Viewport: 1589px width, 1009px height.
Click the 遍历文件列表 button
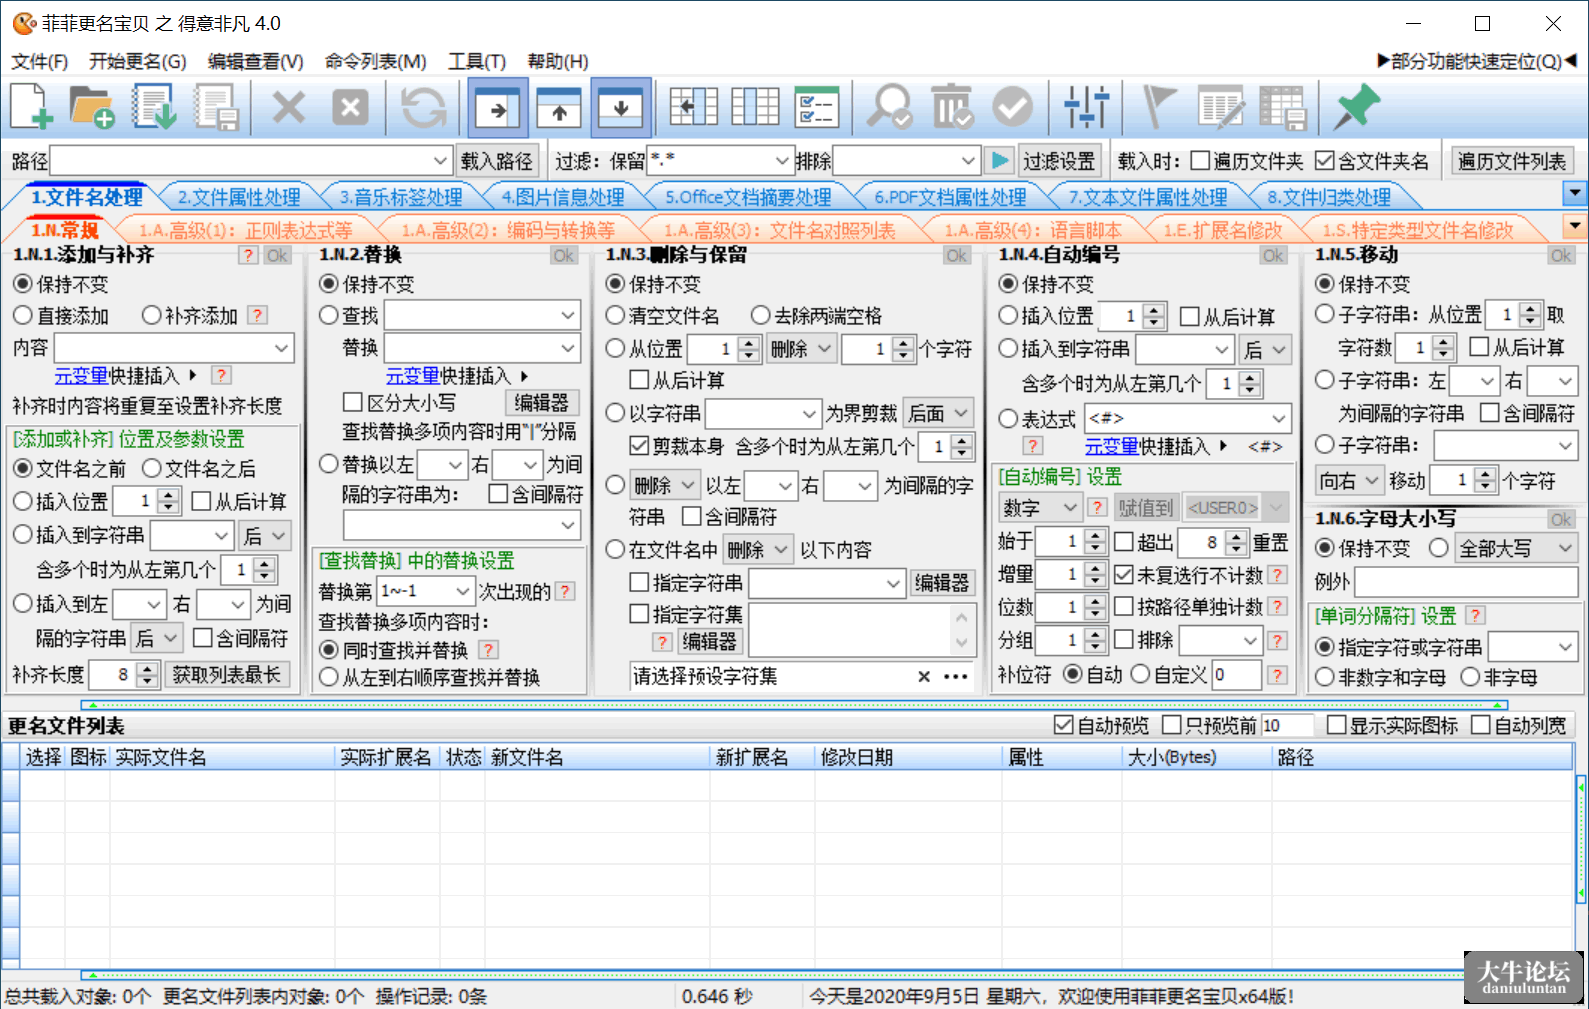(x=1512, y=161)
